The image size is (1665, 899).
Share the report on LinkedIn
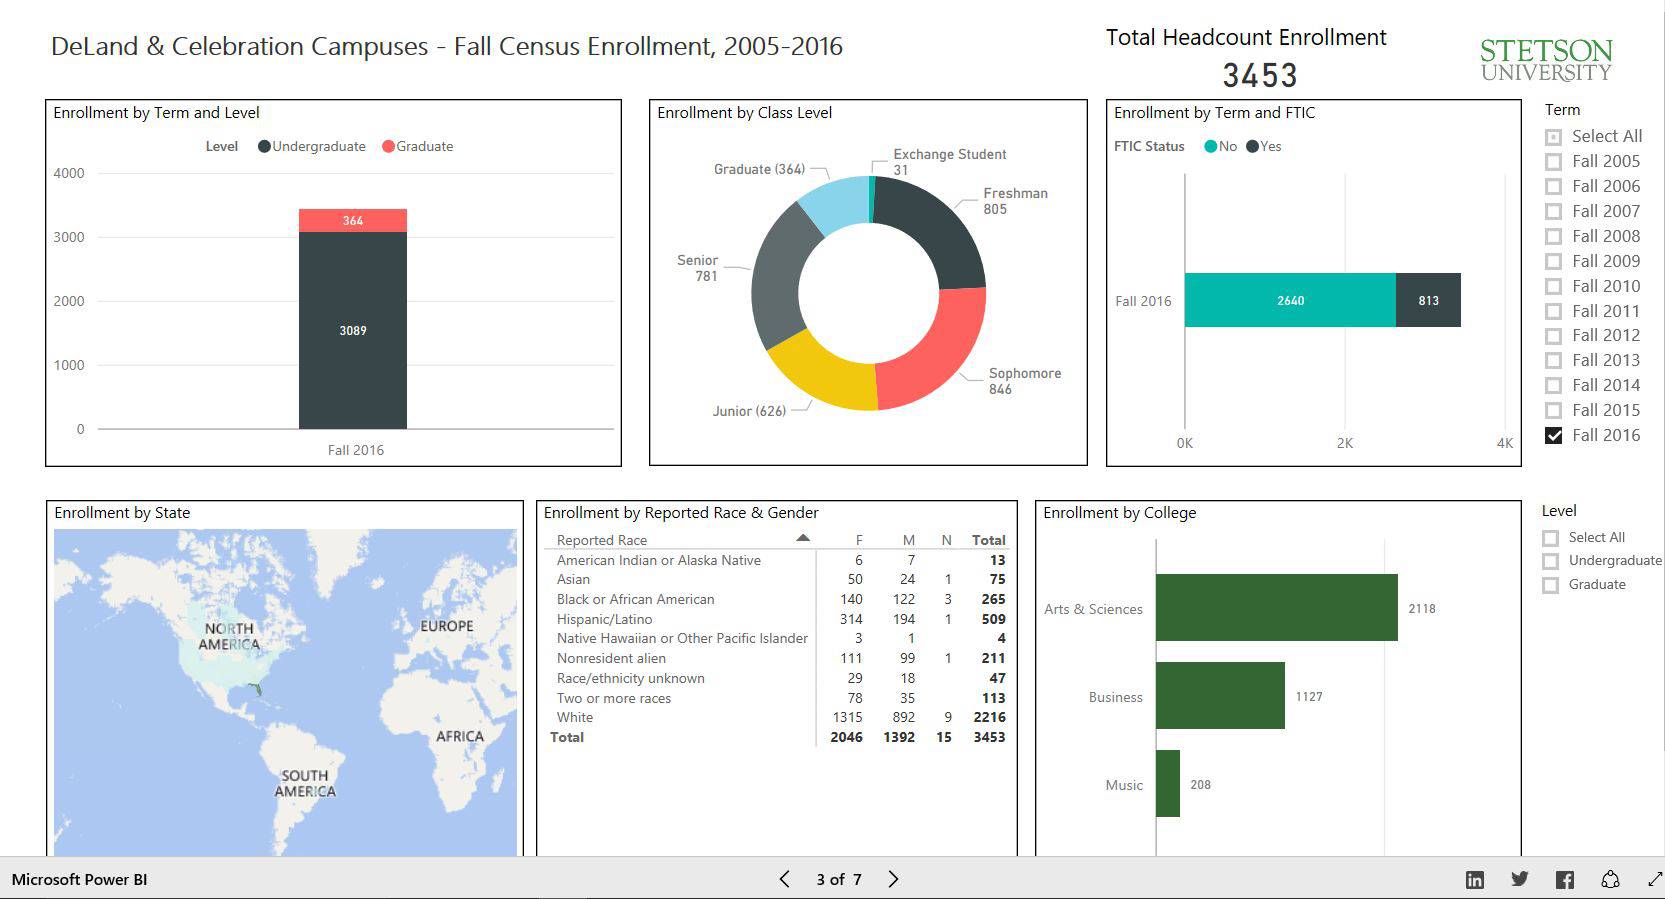(x=1474, y=880)
